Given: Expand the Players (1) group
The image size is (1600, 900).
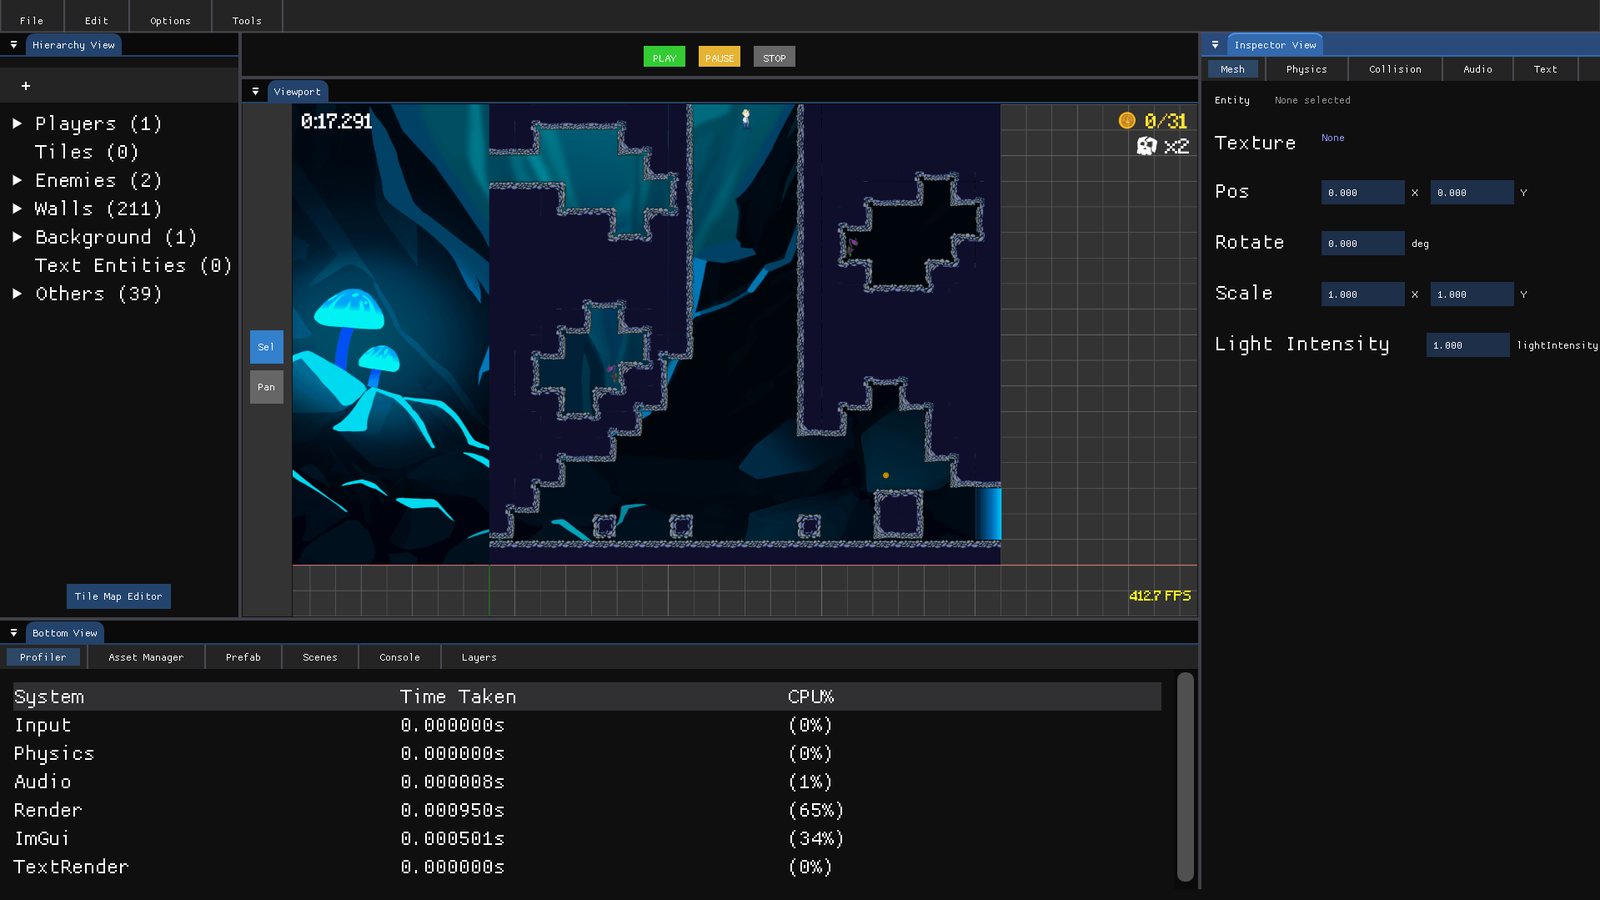Looking at the screenshot, I should [x=17, y=124].
